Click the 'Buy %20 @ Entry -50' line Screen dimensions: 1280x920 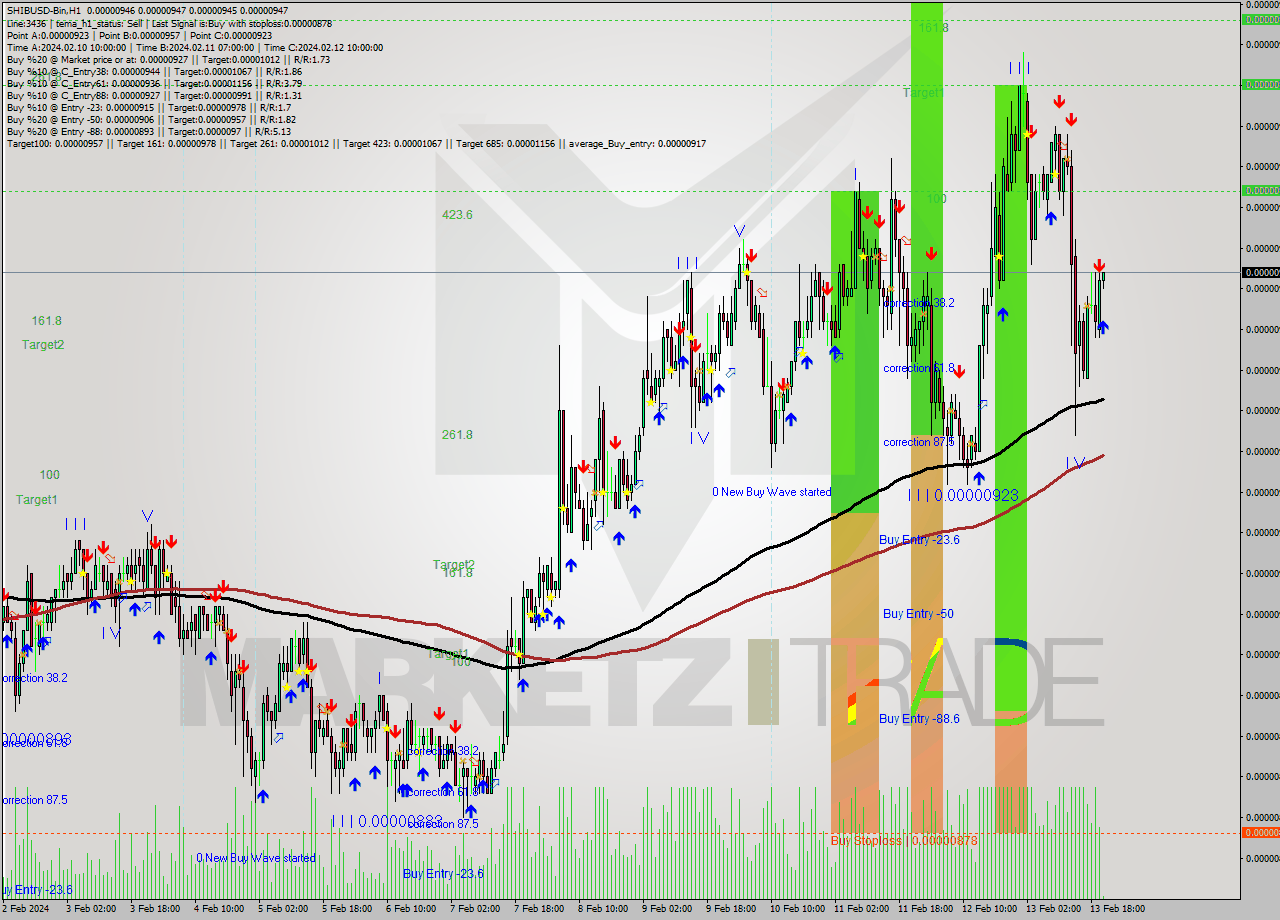(x=151, y=119)
